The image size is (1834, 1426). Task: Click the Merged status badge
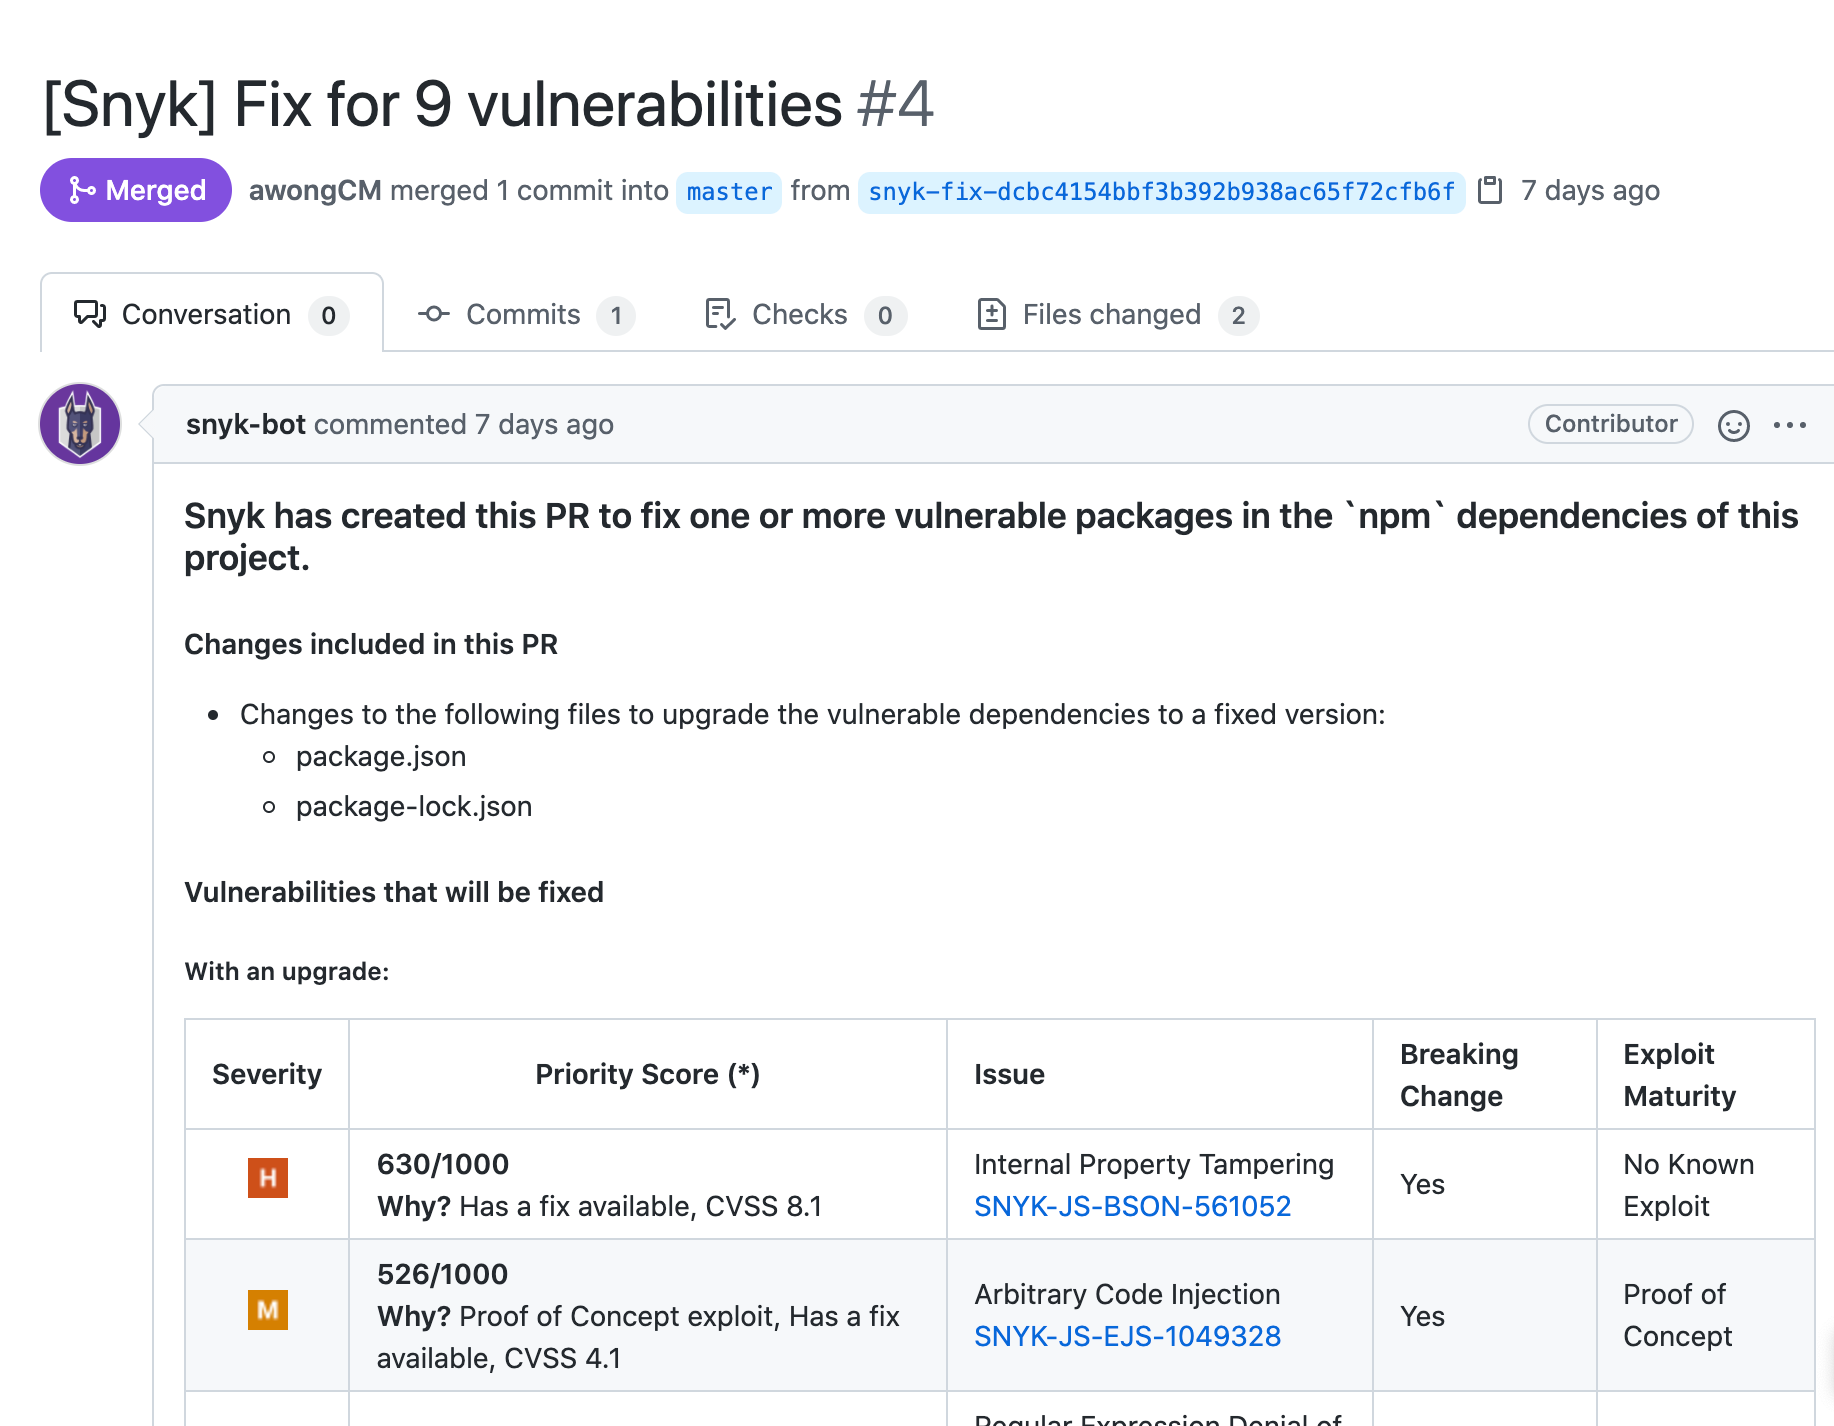coord(136,190)
